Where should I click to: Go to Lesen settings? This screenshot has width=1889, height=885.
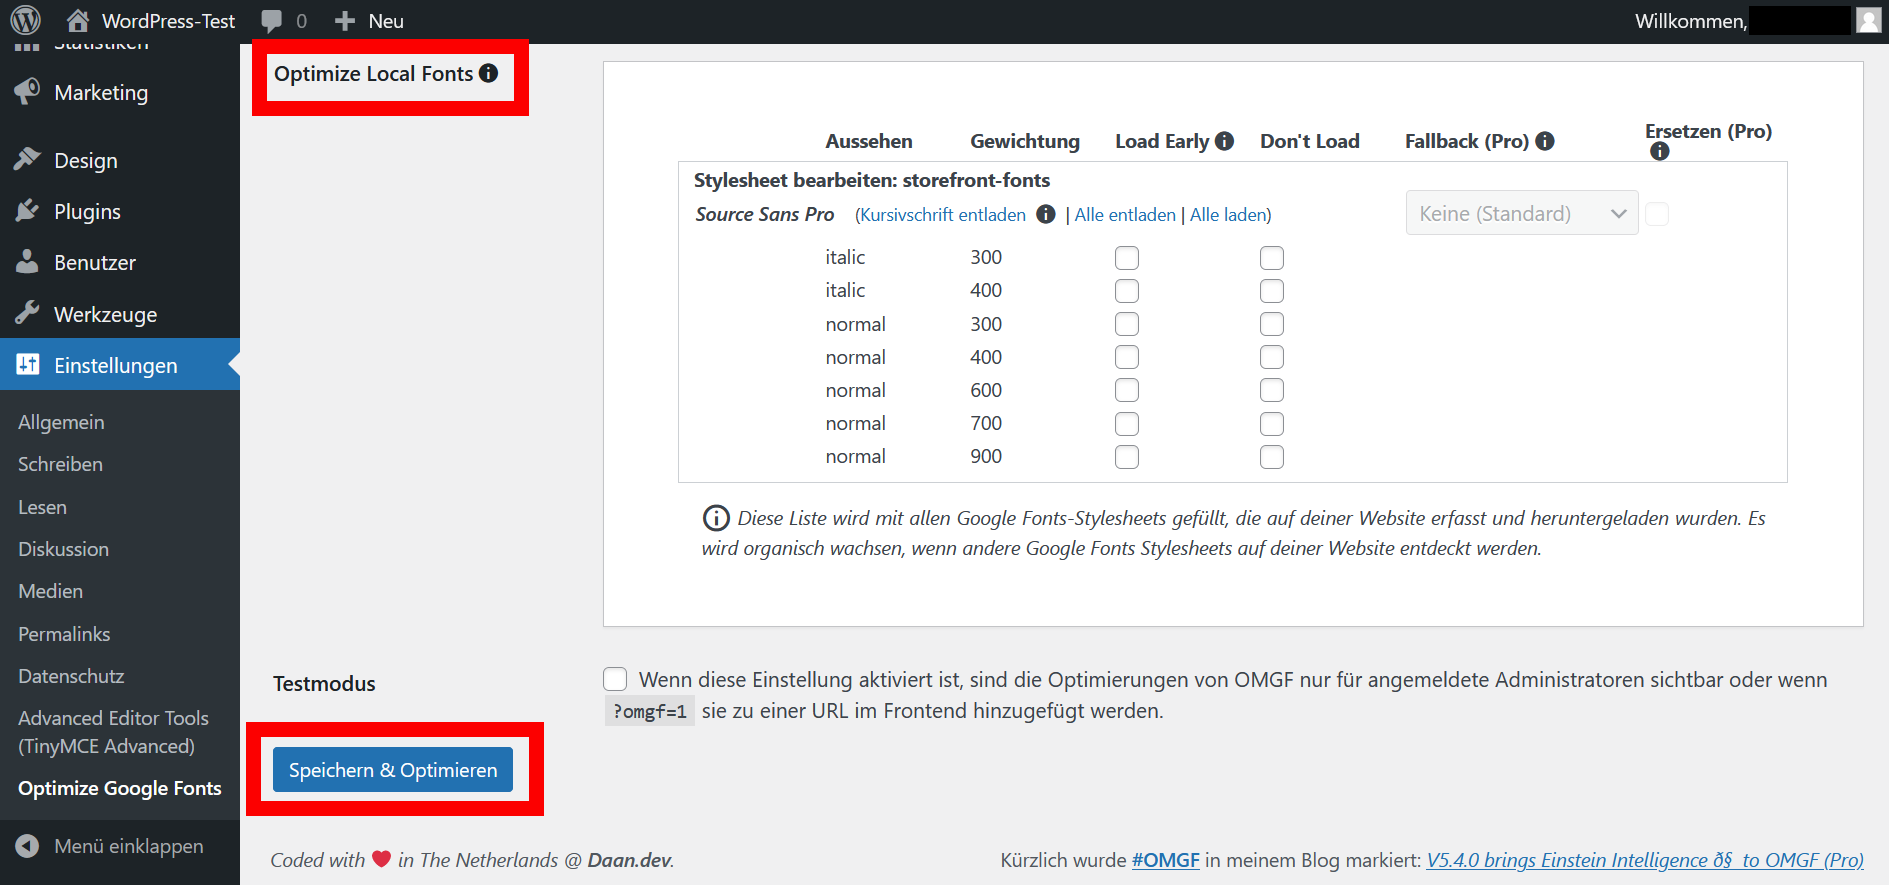tap(42, 507)
